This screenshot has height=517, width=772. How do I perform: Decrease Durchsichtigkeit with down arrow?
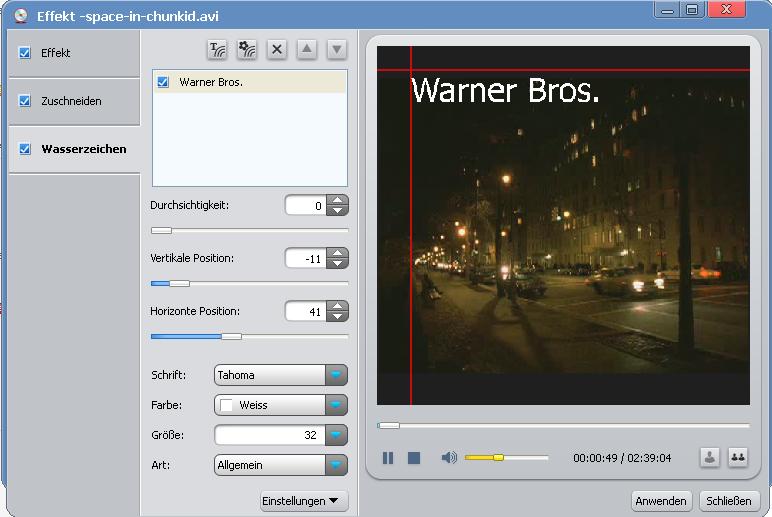[x=337, y=211]
